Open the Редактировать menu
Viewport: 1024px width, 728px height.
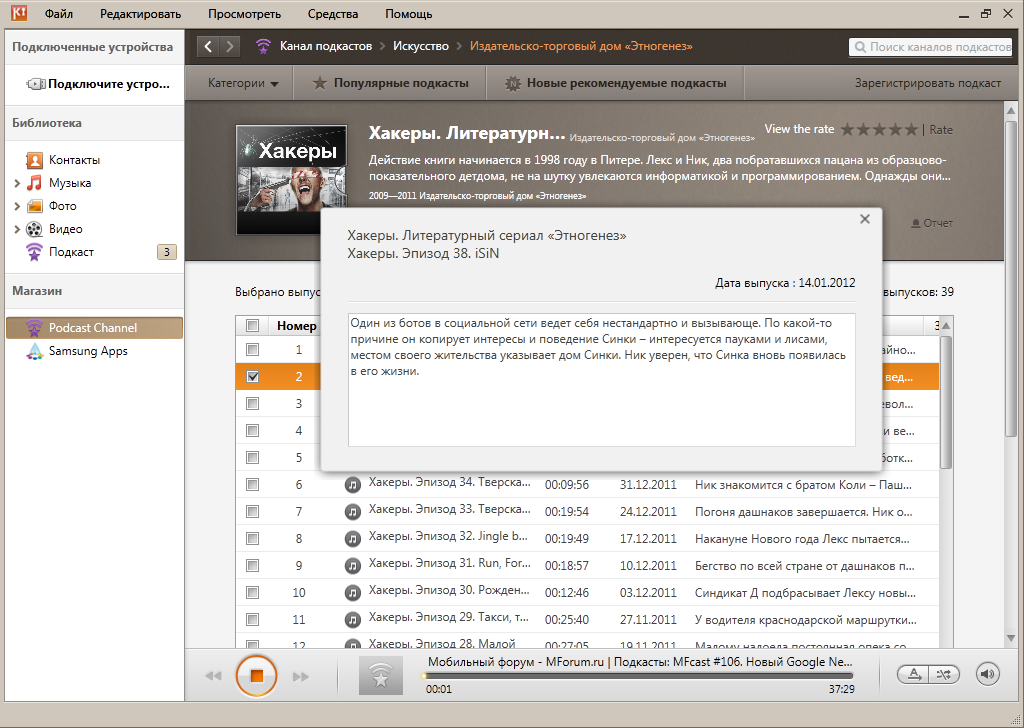pyautogui.click(x=140, y=14)
